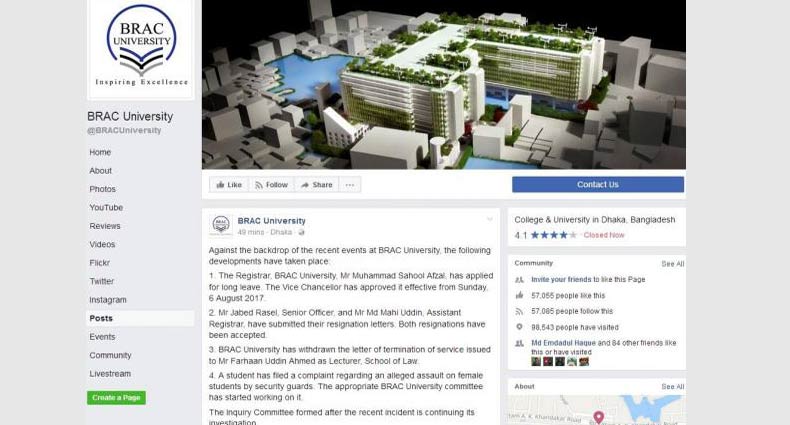Open the About page in sidebar
The image size is (790, 425).
click(x=101, y=171)
